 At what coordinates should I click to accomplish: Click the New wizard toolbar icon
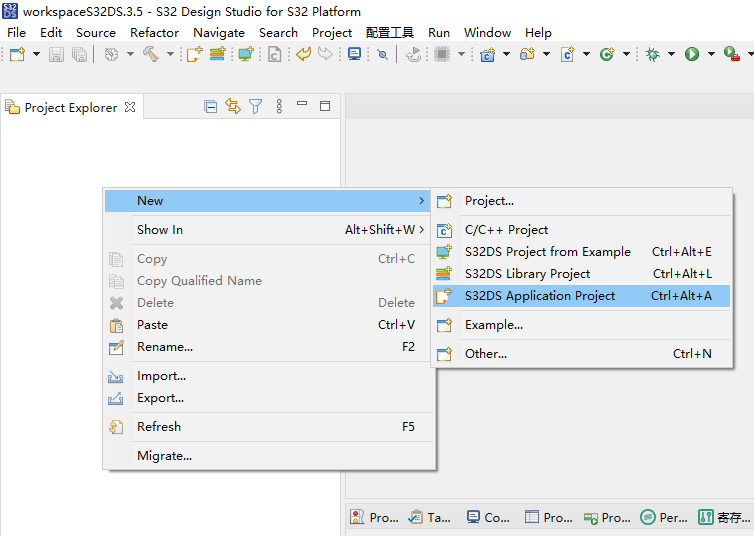(x=17, y=54)
